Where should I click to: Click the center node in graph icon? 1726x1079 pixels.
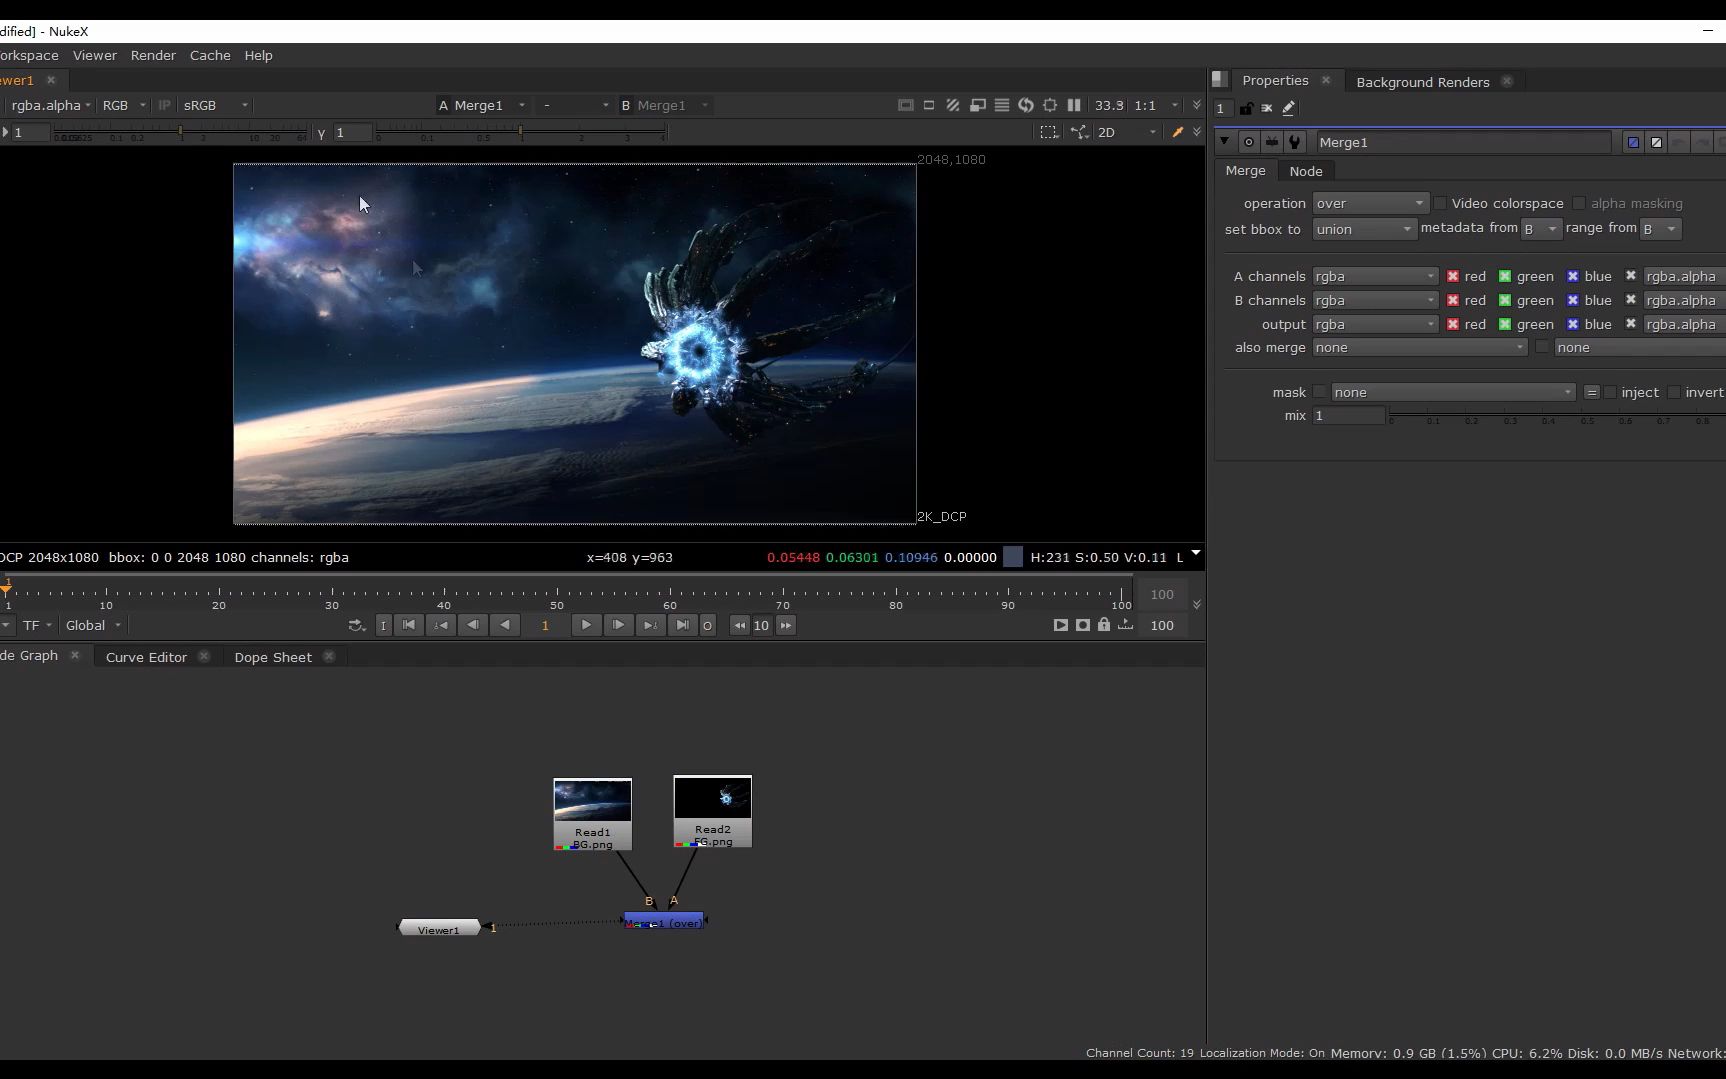pyautogui.click(x=1249, y=142)
